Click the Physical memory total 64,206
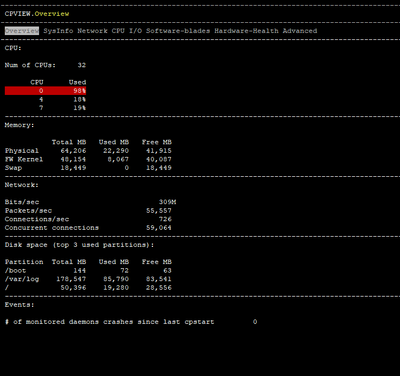This screenshot has height=376, width=400. click(x=73, y=151)
